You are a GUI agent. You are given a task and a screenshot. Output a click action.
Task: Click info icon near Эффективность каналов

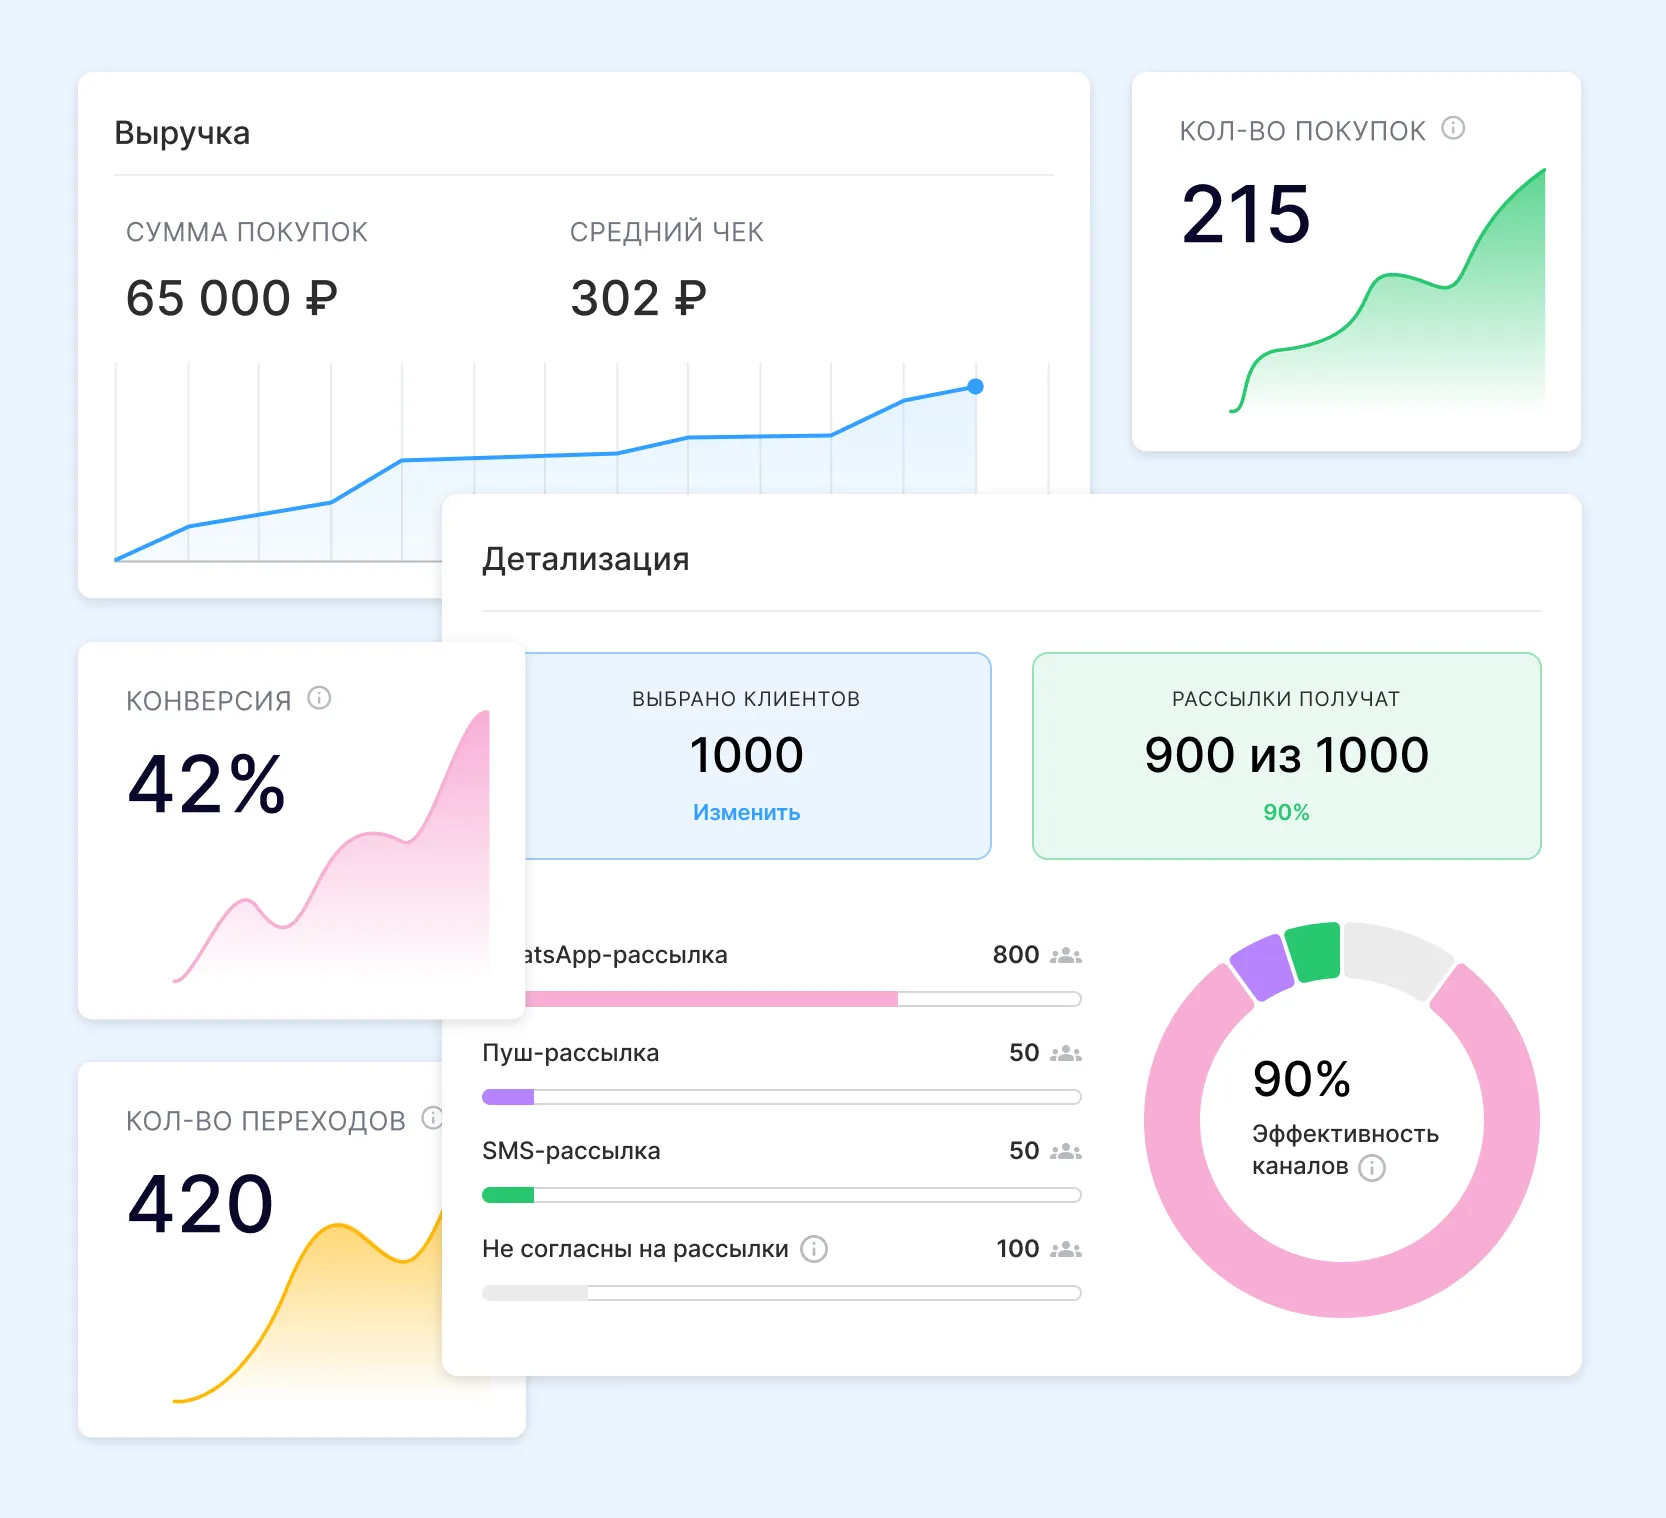click(x=1372, y=1168)
